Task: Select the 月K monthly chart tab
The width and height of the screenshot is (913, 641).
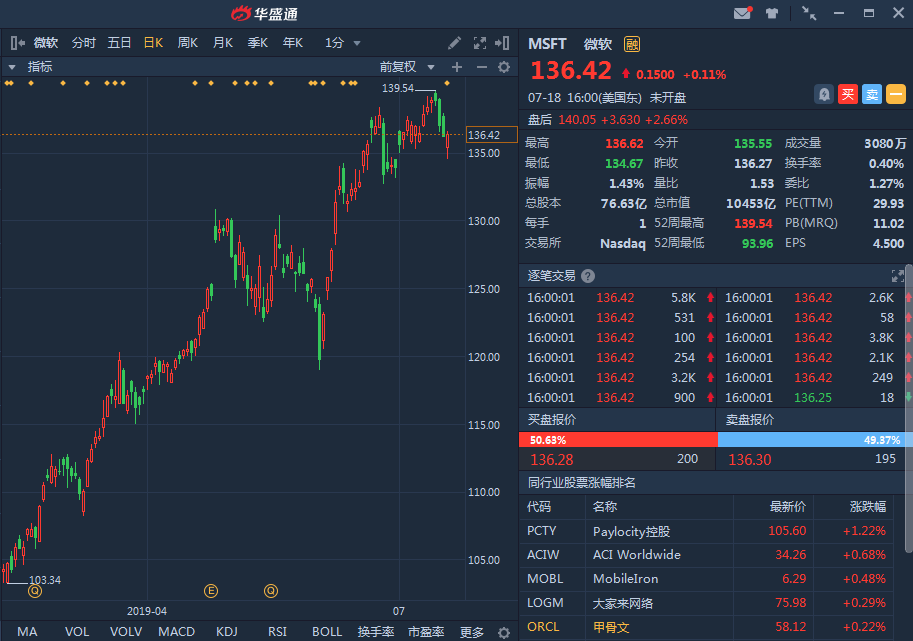Action: (x=222, y=43)
